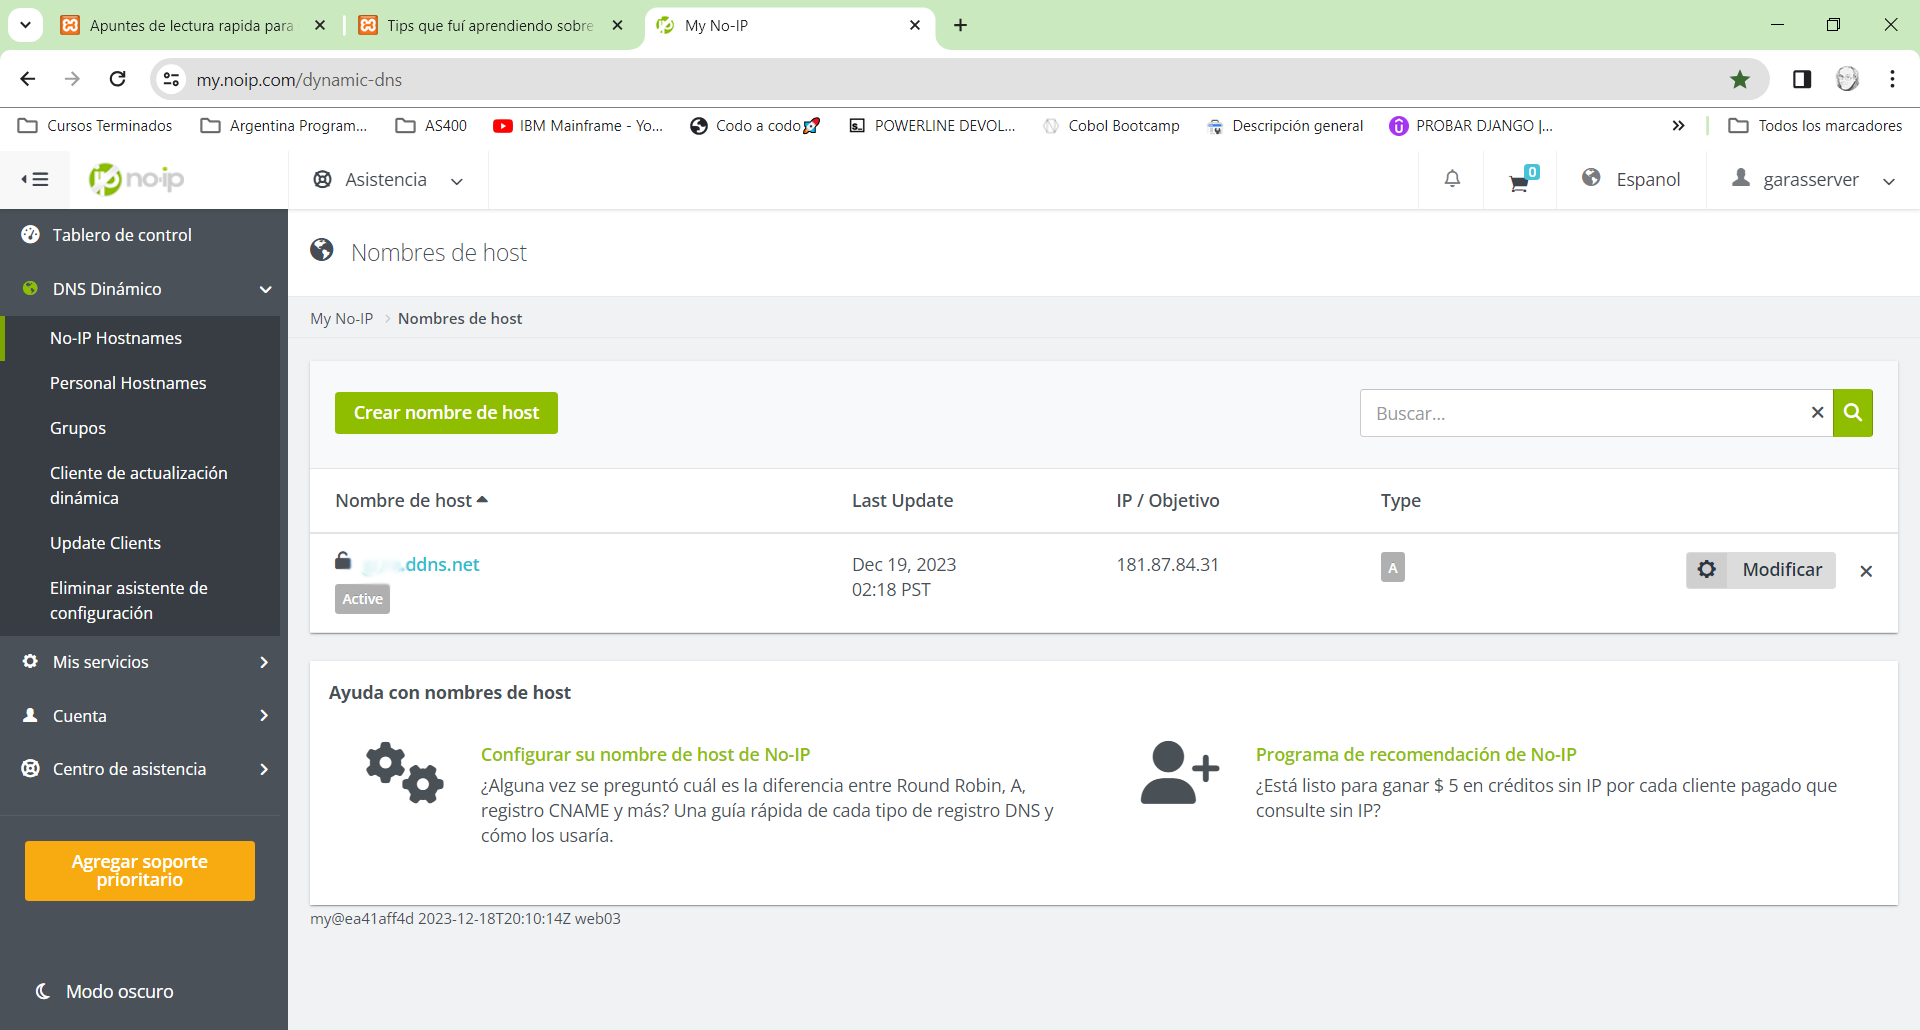
Task: Click the notifications bell icon
Action: 1452,179
